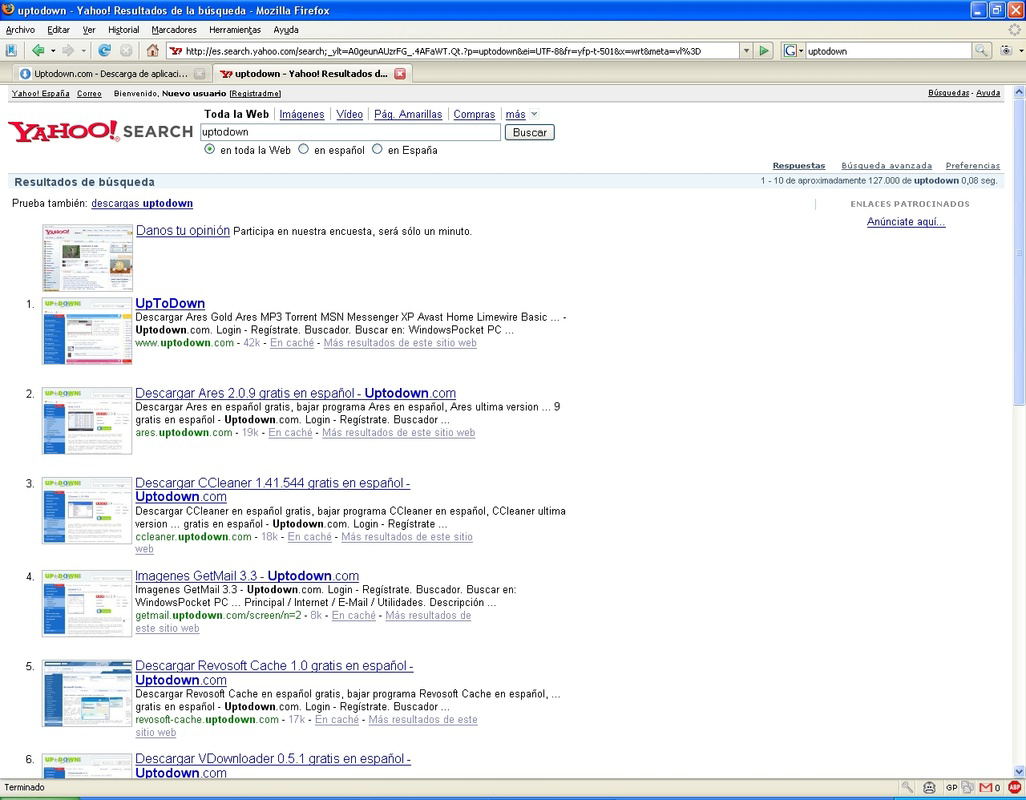The height and width of the screenshot is (800, 1026).
Task: Open the Ayuda menu in menu bar
Action: [x=286, y=29]
